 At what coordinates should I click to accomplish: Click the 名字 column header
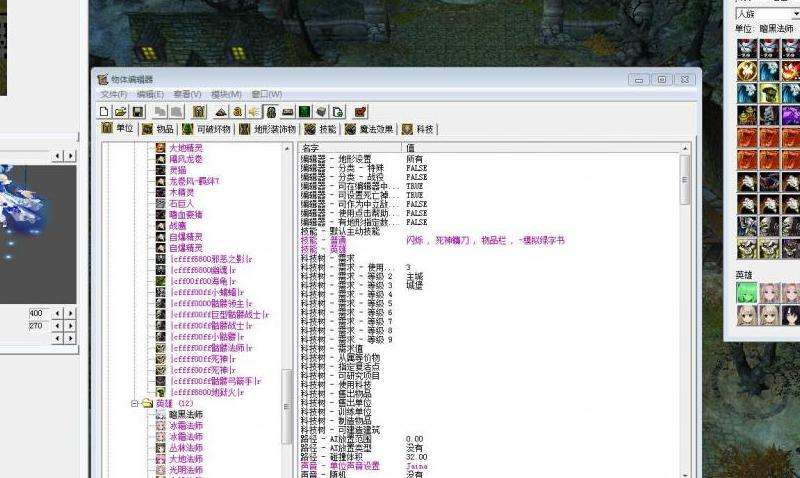349,148
